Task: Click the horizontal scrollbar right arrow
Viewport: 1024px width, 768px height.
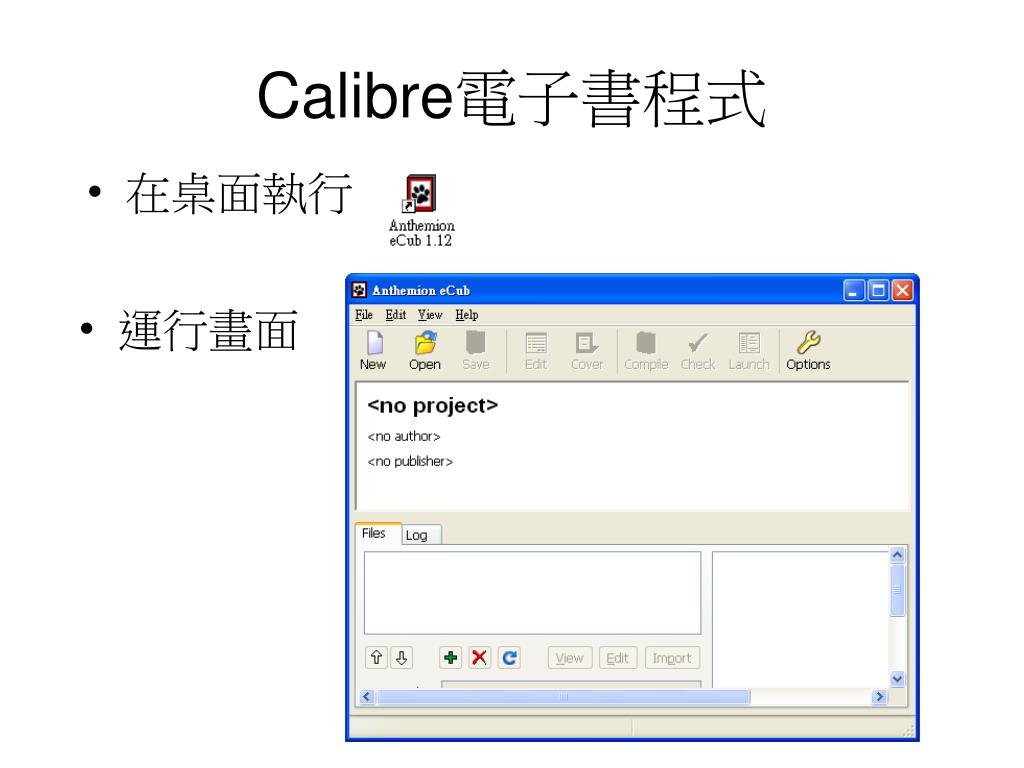Action: click(879, 697)
